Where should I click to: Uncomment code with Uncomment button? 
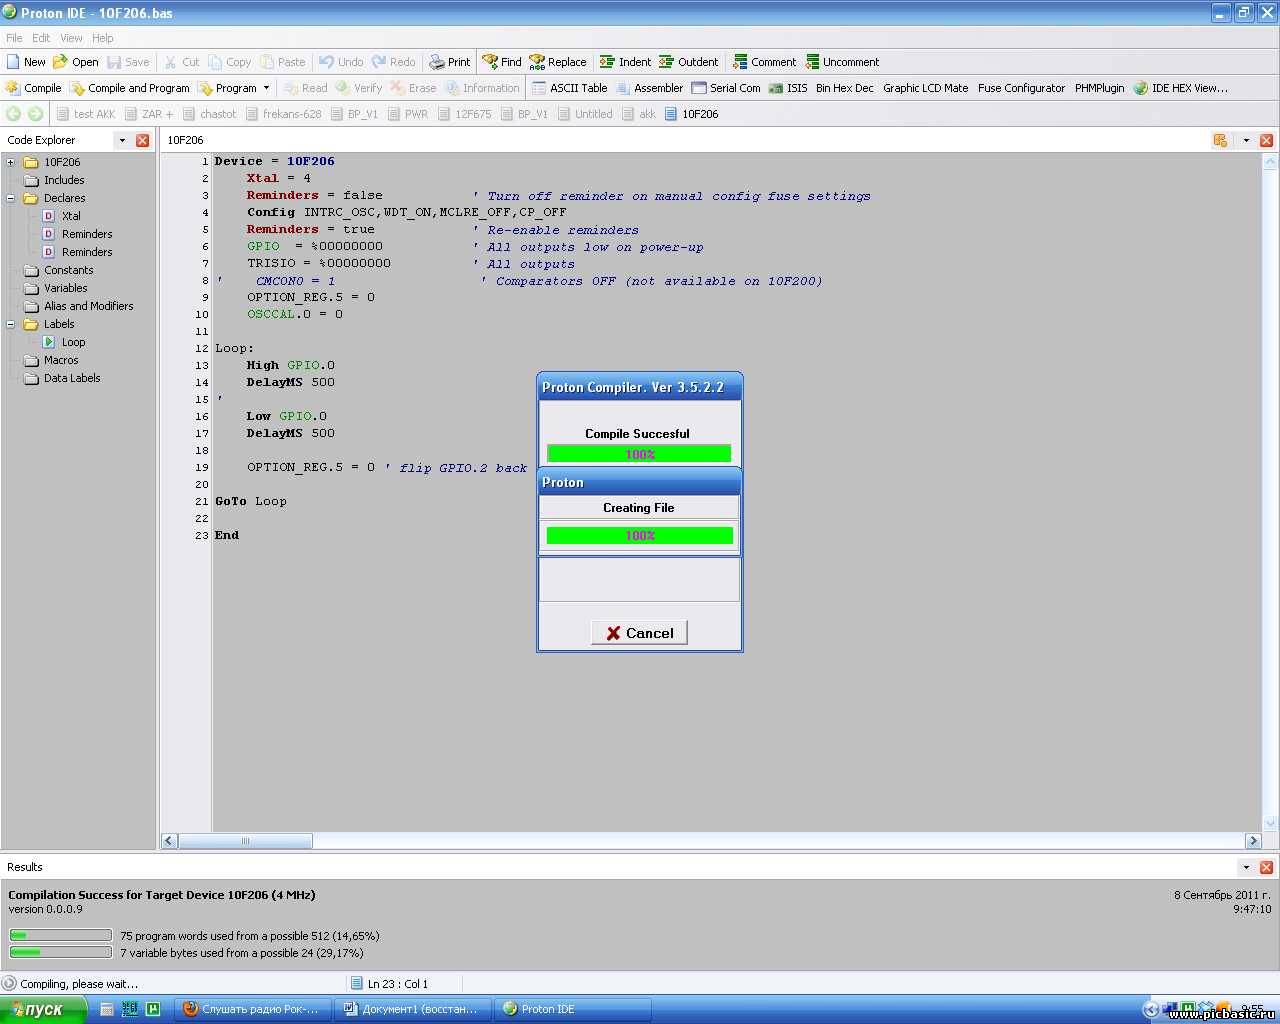[842, 62]
